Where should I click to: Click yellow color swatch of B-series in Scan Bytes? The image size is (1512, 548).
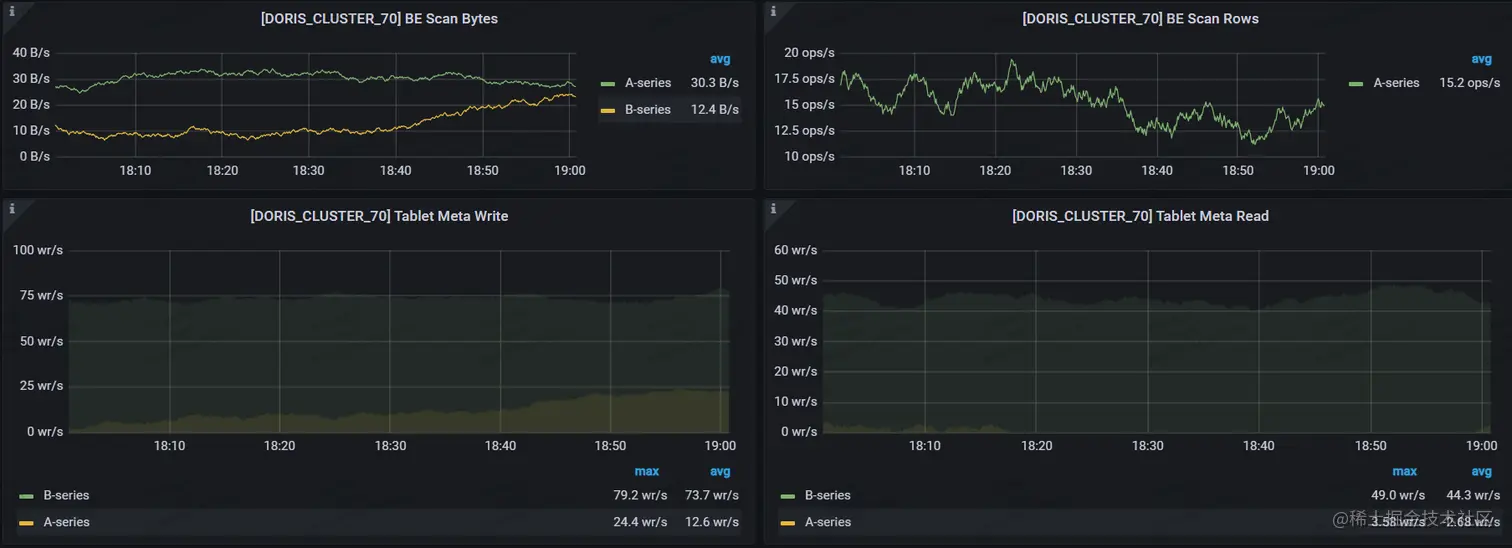click(607, 110)
